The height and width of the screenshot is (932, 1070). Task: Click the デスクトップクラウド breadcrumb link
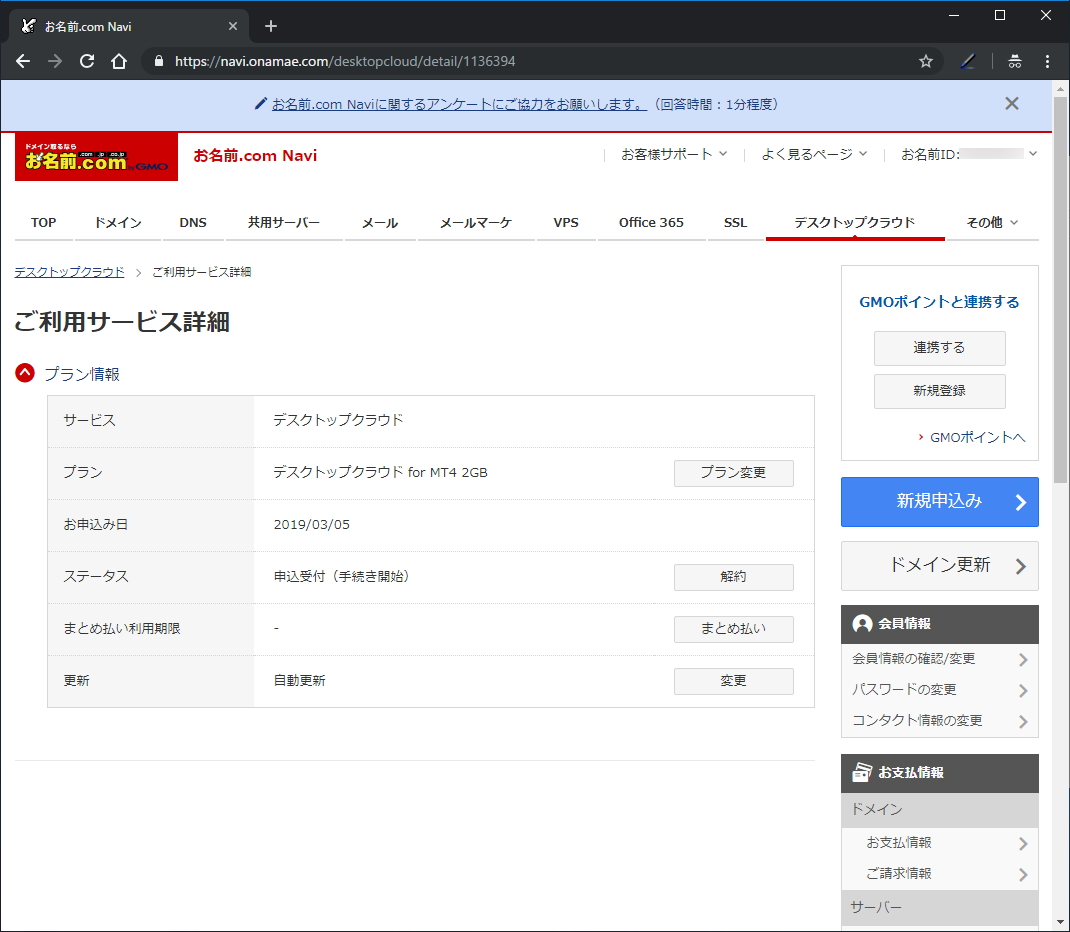(x=70, y=272)
